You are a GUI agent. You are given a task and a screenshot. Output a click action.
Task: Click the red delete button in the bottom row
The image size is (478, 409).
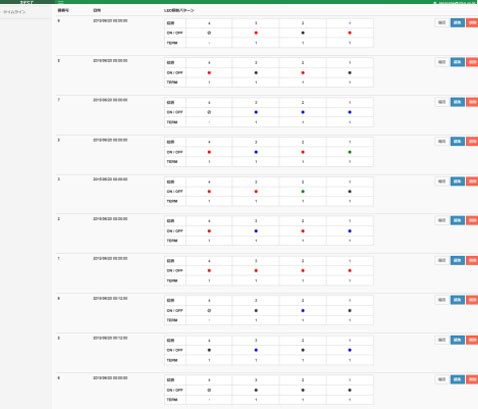click(472, 379)
